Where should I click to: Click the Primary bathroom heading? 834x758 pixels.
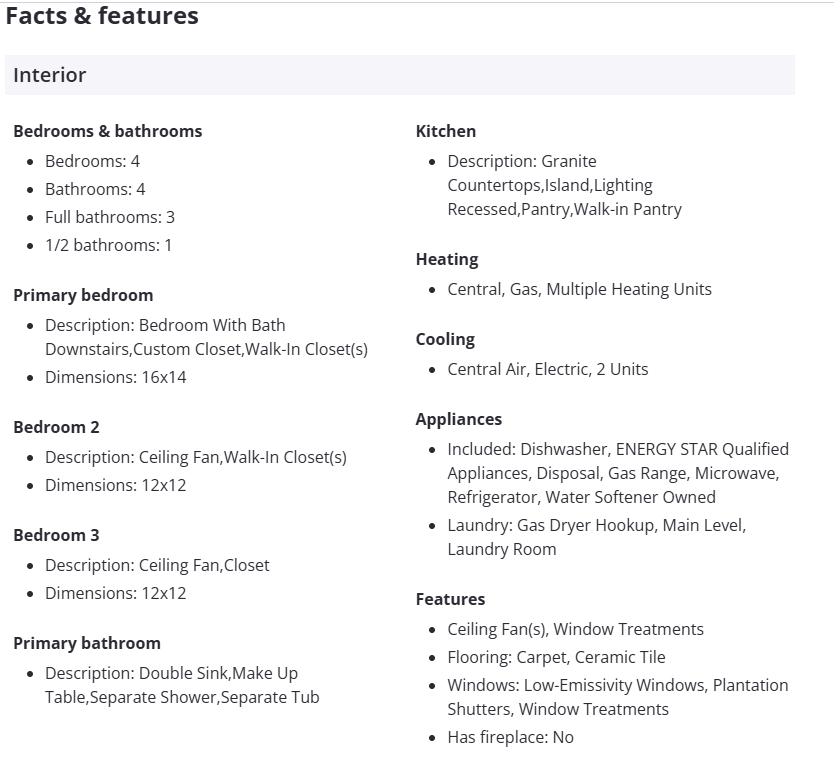coord(87,643)
